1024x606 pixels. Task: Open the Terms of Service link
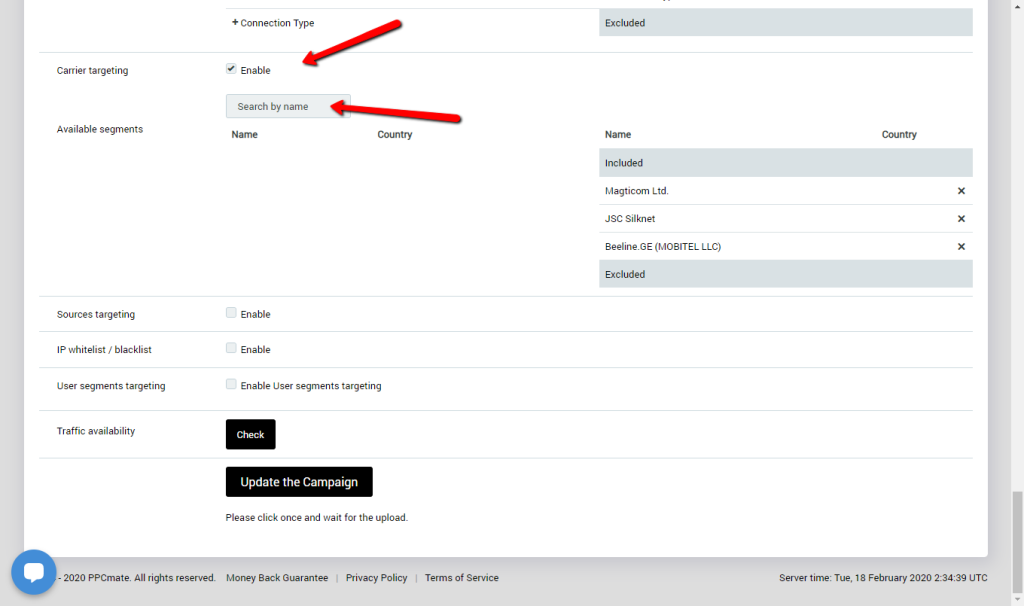coord(461,578)
